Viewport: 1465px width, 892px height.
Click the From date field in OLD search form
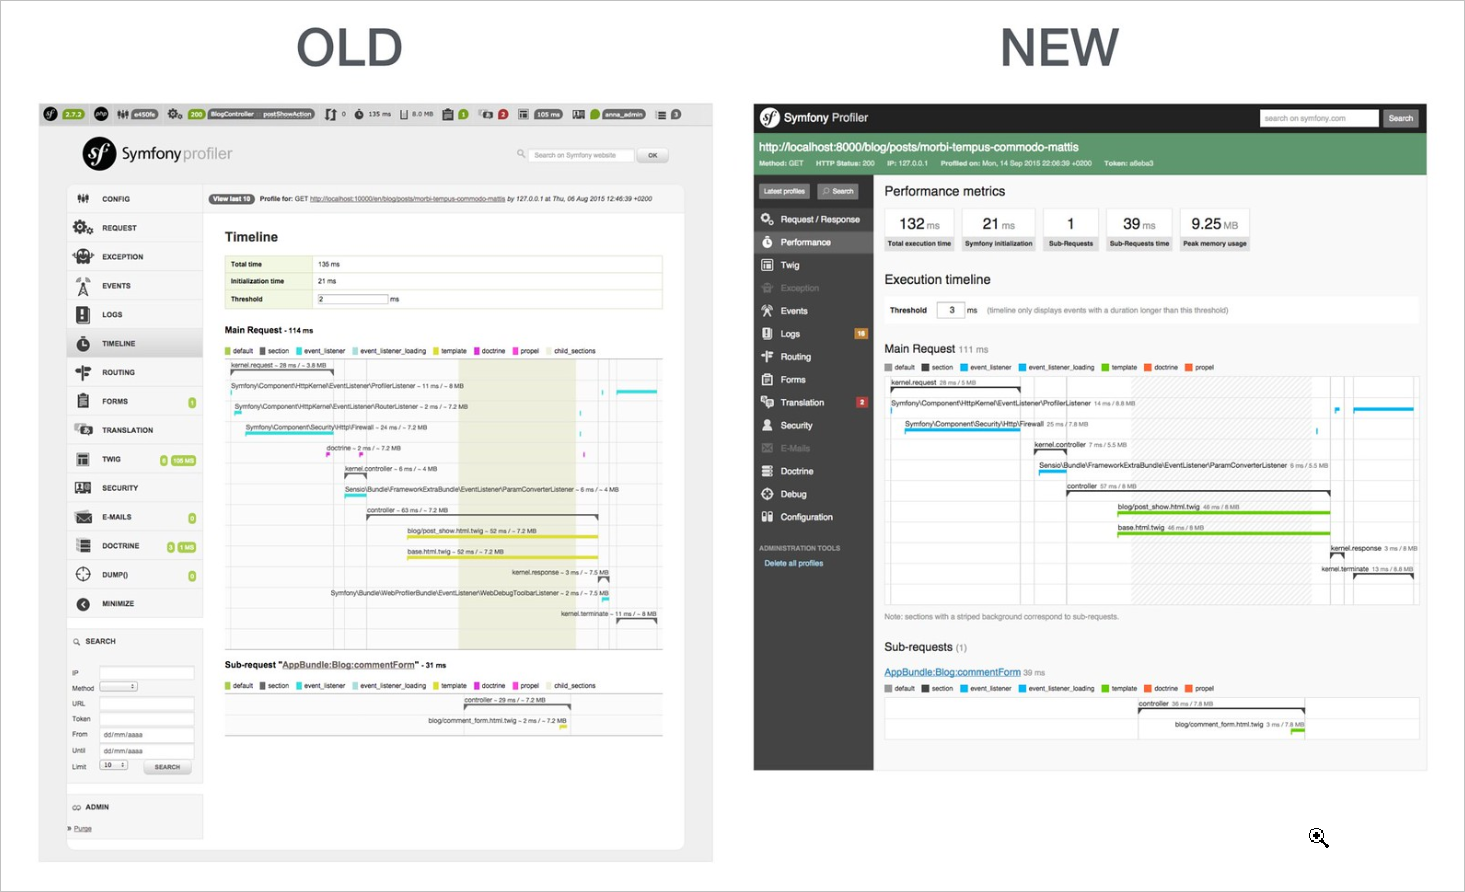146,734
